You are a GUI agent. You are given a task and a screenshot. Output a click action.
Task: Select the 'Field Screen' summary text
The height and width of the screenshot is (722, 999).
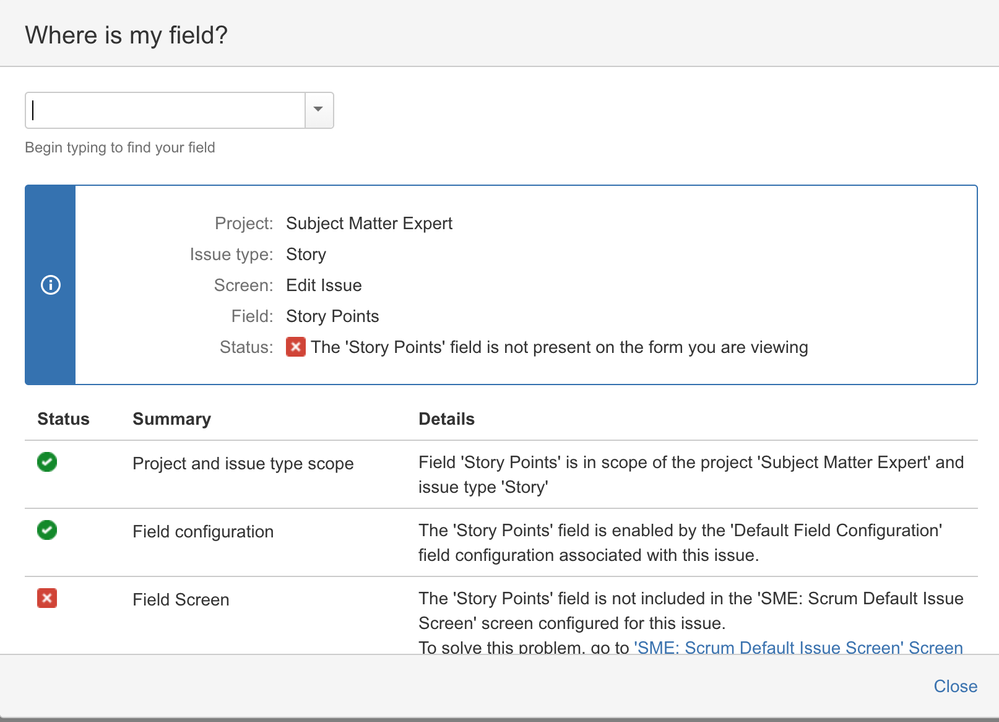tap(181, 600)
